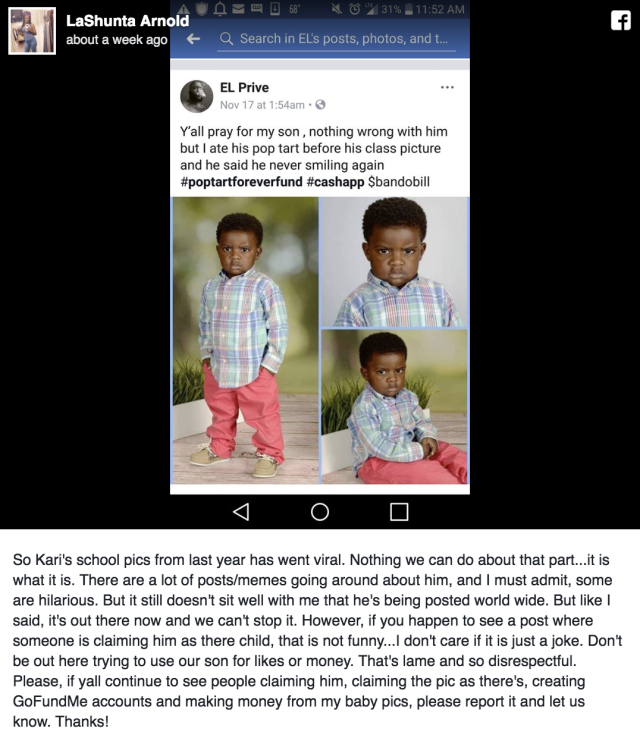Tap the Android back triangle button

(x=241, y=511)
